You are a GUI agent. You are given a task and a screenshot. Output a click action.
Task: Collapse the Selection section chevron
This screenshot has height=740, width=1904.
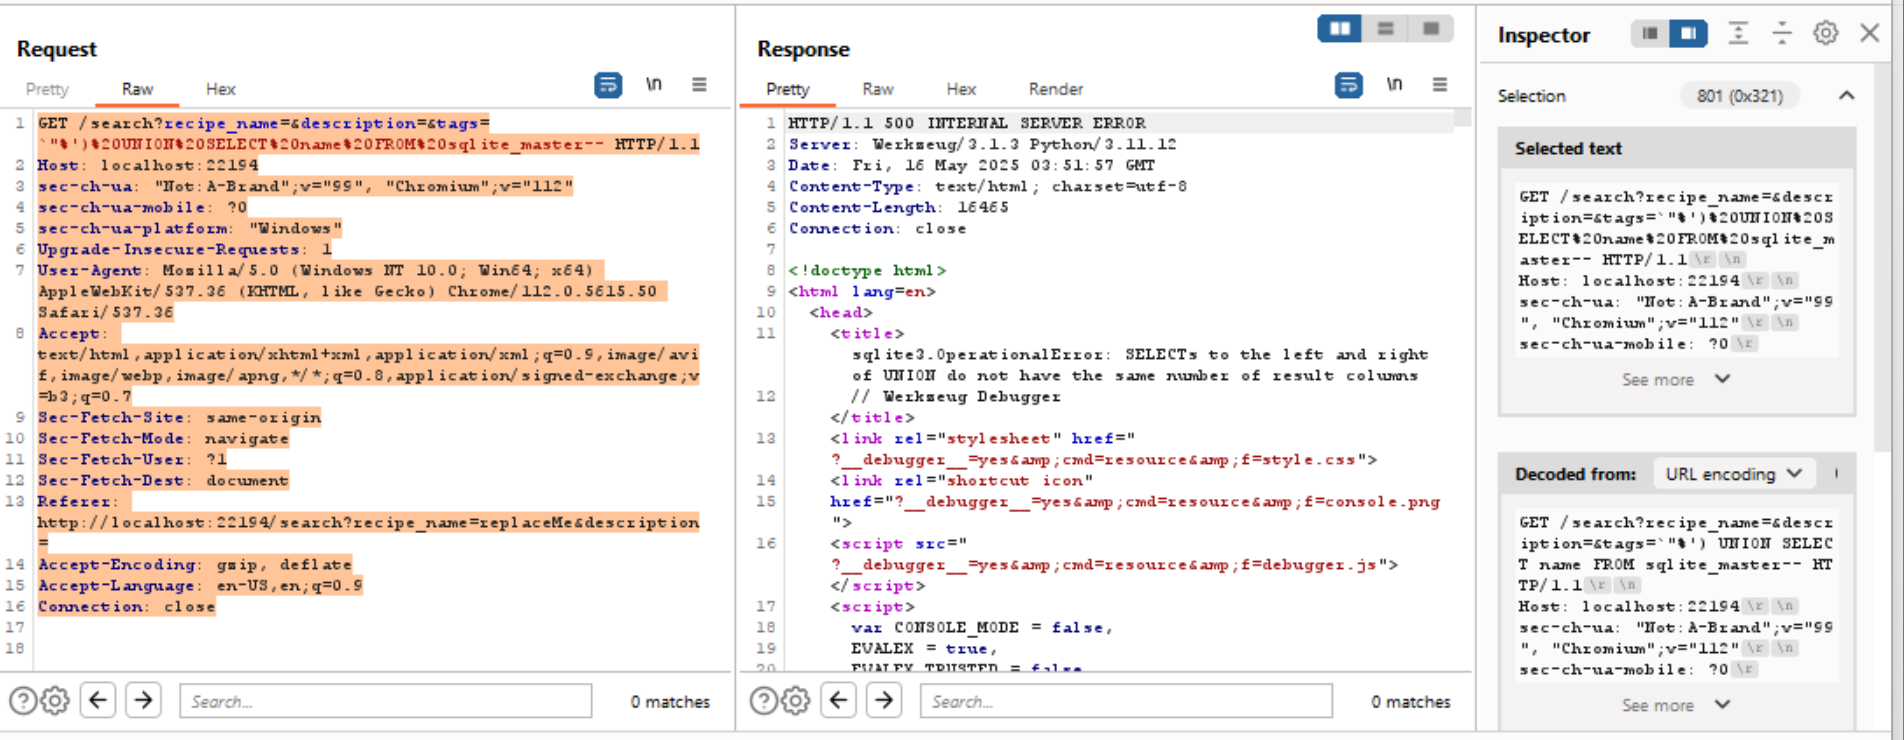1846,96
